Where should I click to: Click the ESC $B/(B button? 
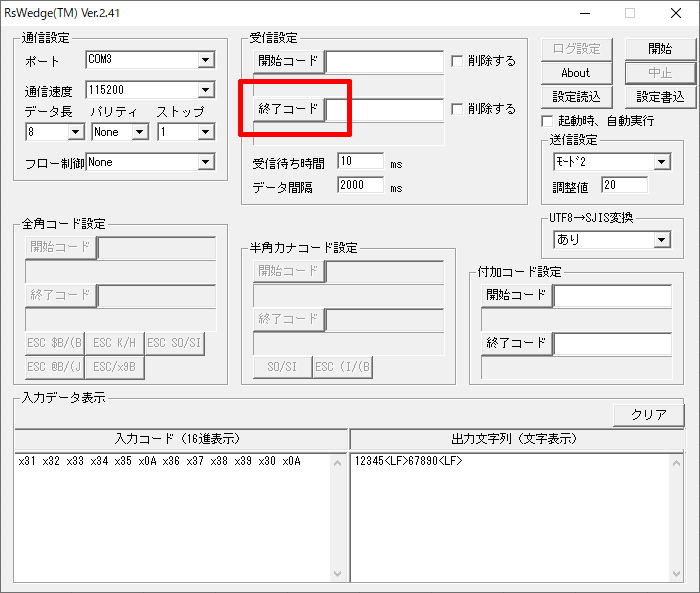tap(54, 343)
